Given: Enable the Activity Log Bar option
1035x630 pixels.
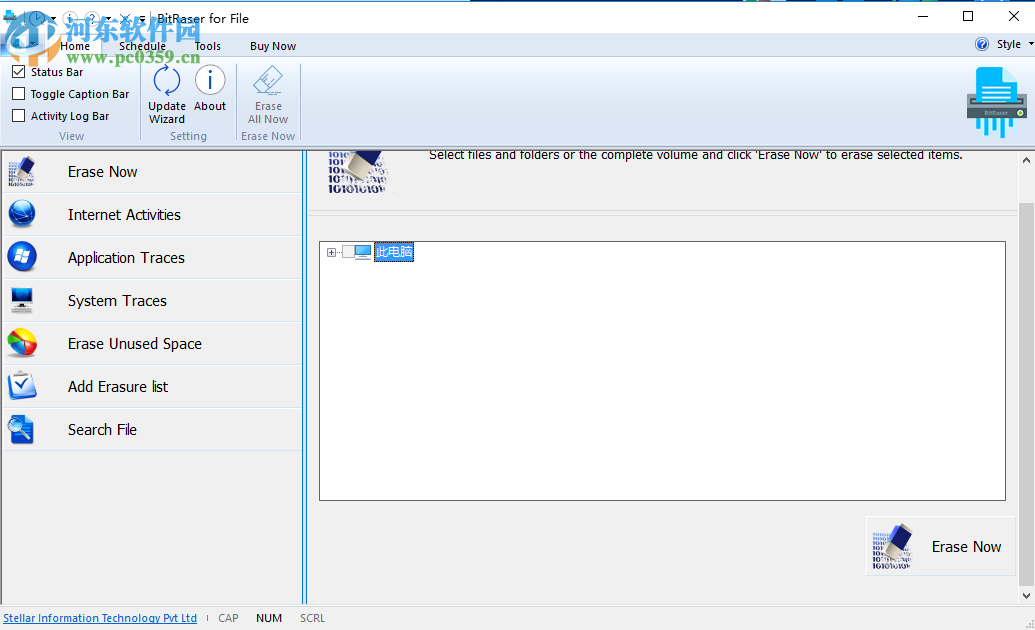Looking at the screenshot, I should click(17, 115).
